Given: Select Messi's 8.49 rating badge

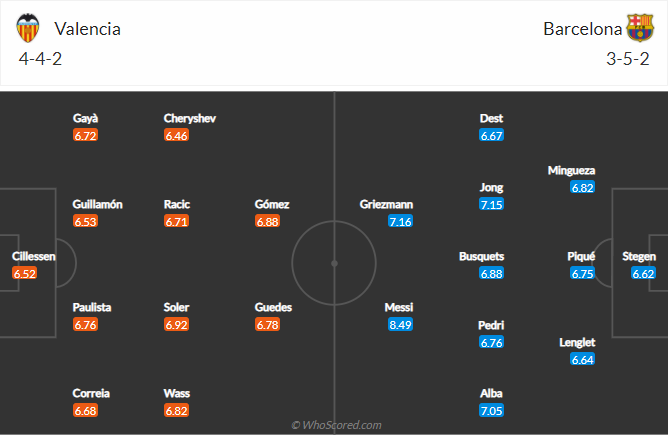Looking at the screenshot, I should (399, 324).
